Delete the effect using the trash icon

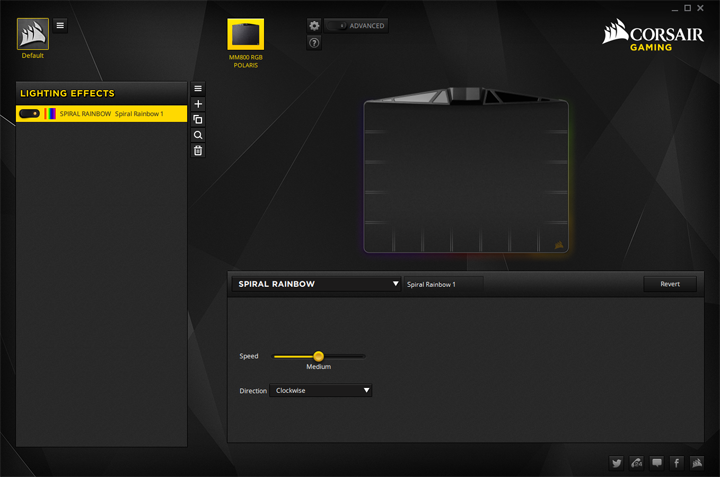(198, 151)
